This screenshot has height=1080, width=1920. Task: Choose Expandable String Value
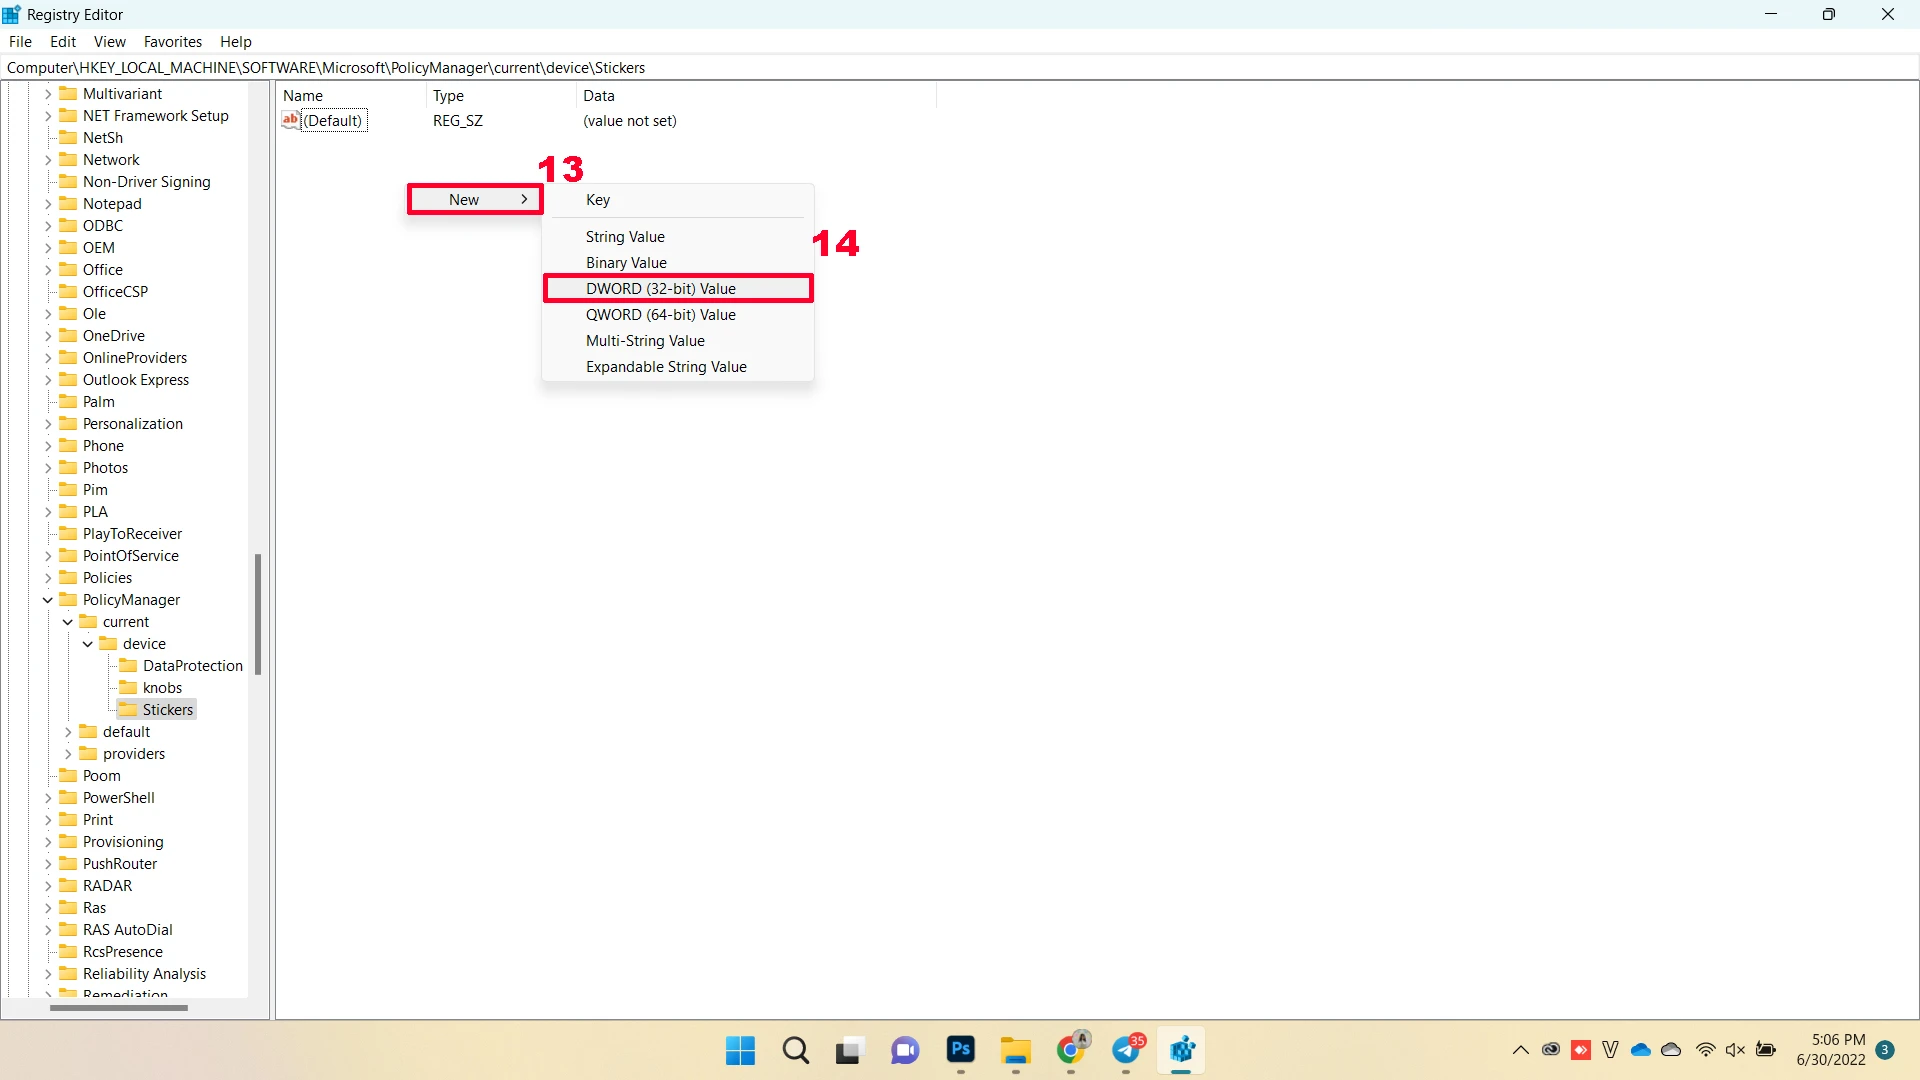(678, 366)
